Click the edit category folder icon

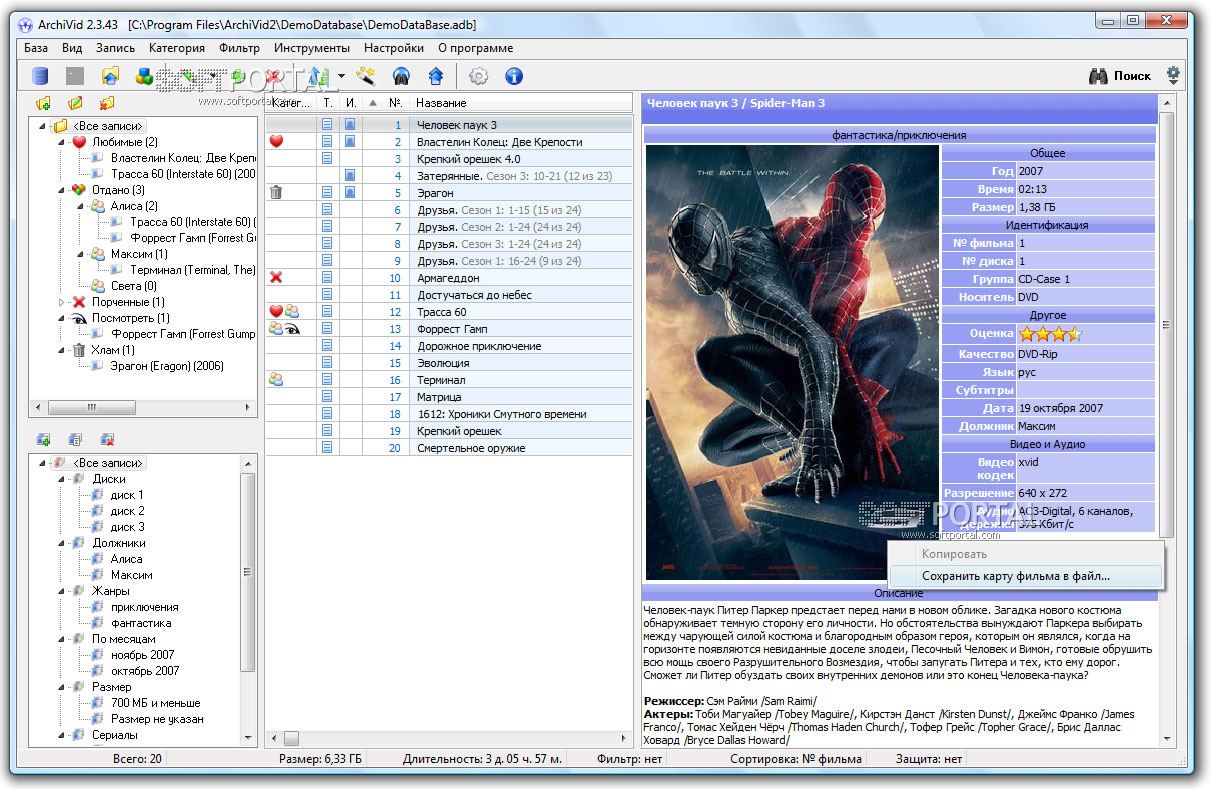tap(75, 103)
